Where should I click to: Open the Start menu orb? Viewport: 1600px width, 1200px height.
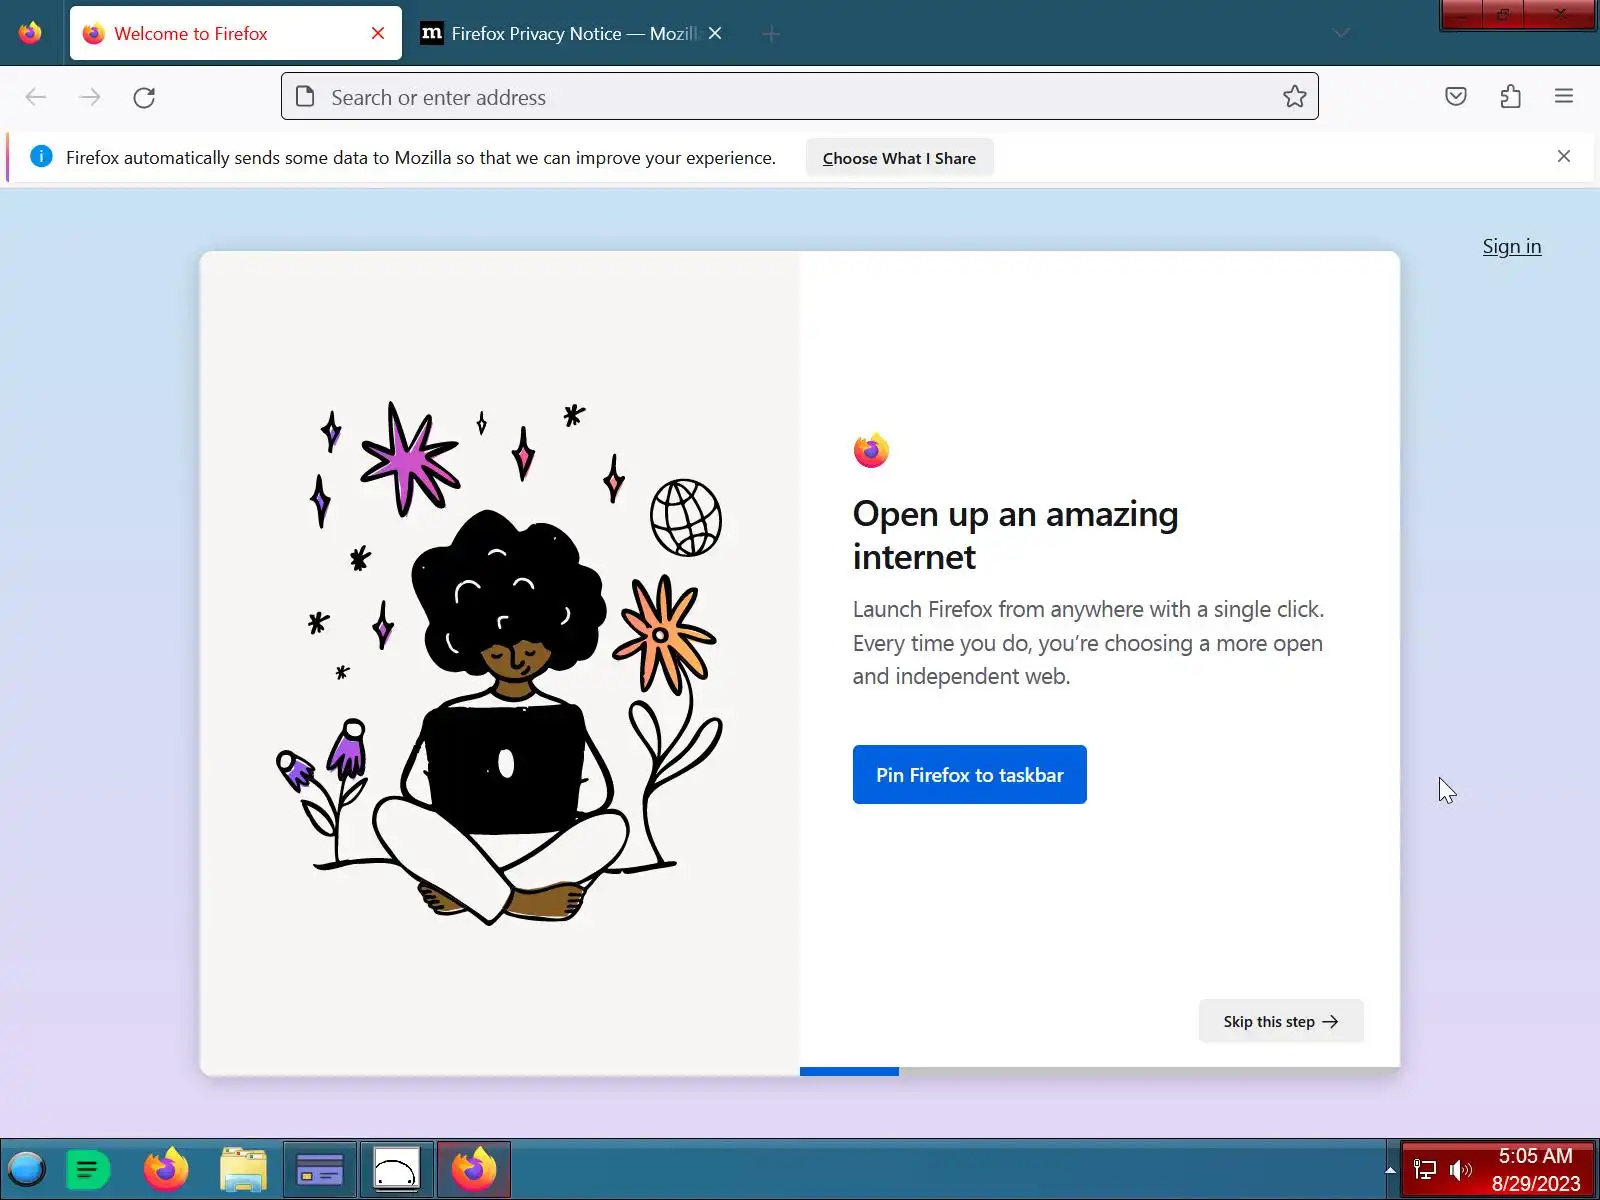click(27, 1168)
